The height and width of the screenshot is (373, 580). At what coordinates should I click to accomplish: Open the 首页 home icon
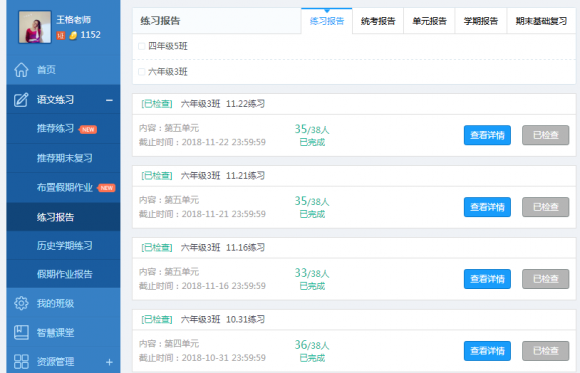pos(21,70)
